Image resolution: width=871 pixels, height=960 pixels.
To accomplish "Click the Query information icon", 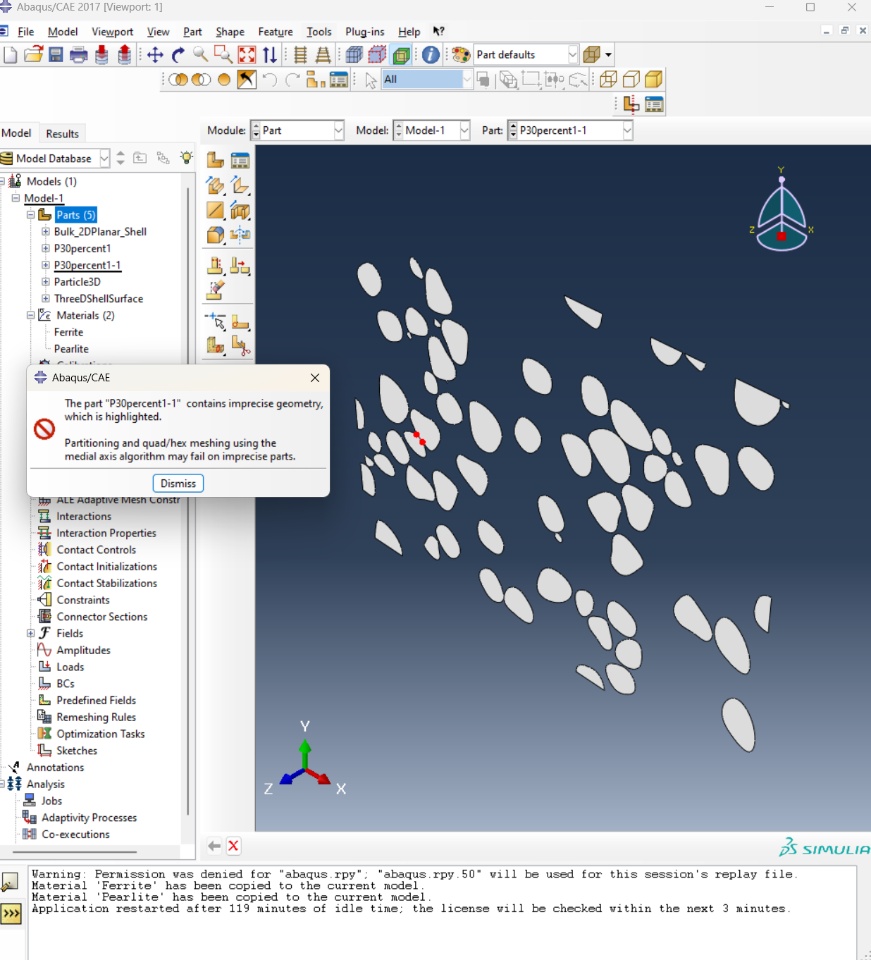I will pyautogui.click(x=430, y=55).
